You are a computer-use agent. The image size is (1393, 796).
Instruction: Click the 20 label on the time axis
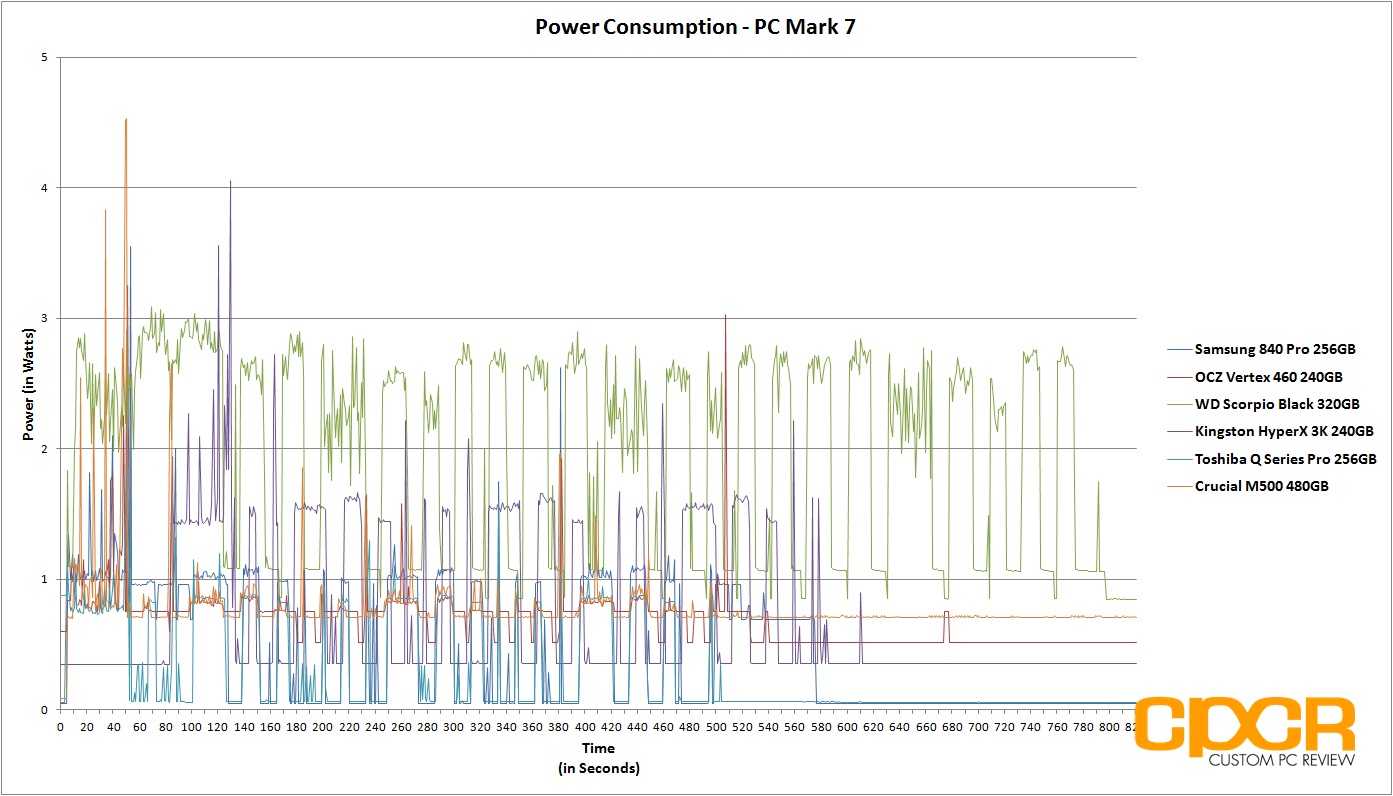click(86, 727)
